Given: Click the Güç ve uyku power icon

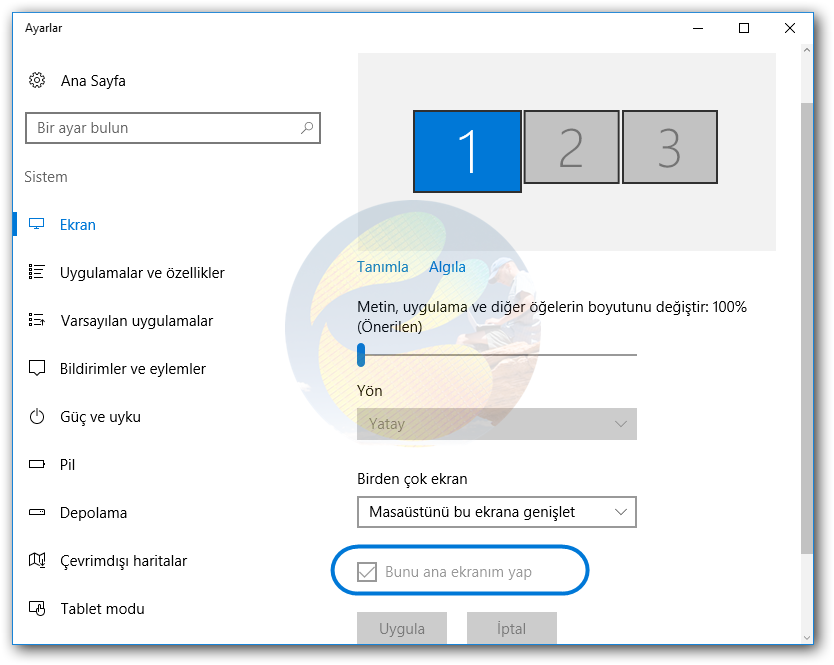Looking at the screenshot, I should point(37,416).
